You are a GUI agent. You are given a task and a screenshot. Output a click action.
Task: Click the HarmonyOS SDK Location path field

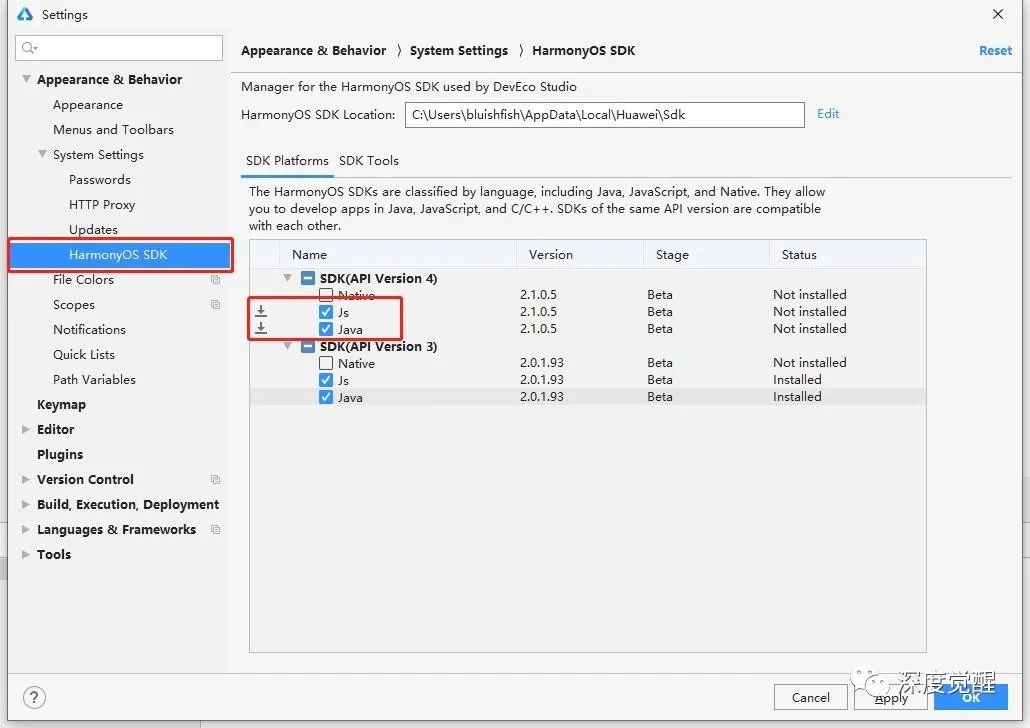point(604,114)
